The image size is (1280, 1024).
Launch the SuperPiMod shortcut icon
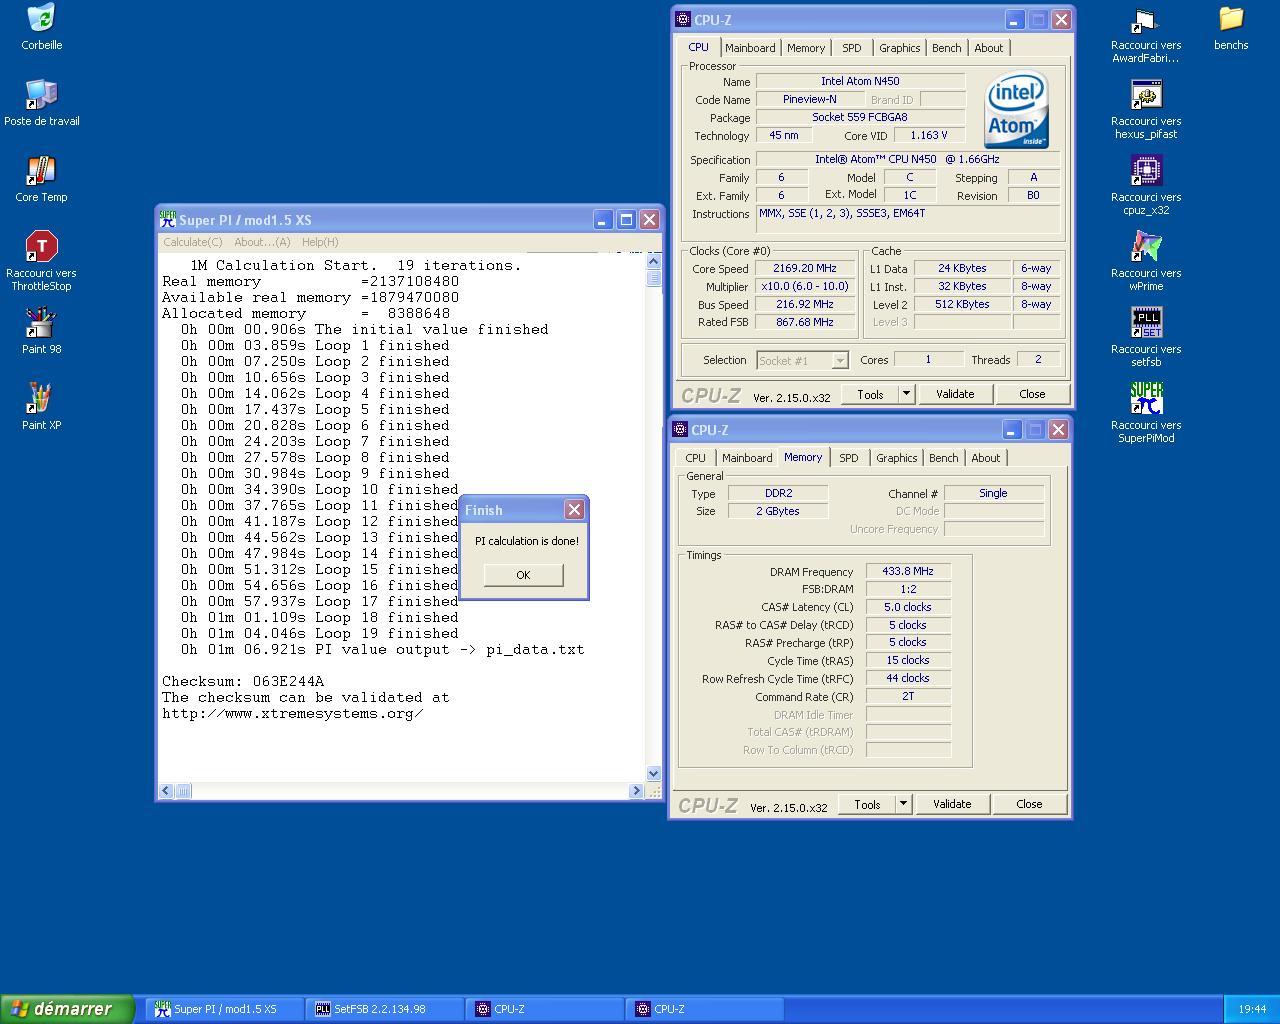pyautogui.click(x=1146, y=399)
